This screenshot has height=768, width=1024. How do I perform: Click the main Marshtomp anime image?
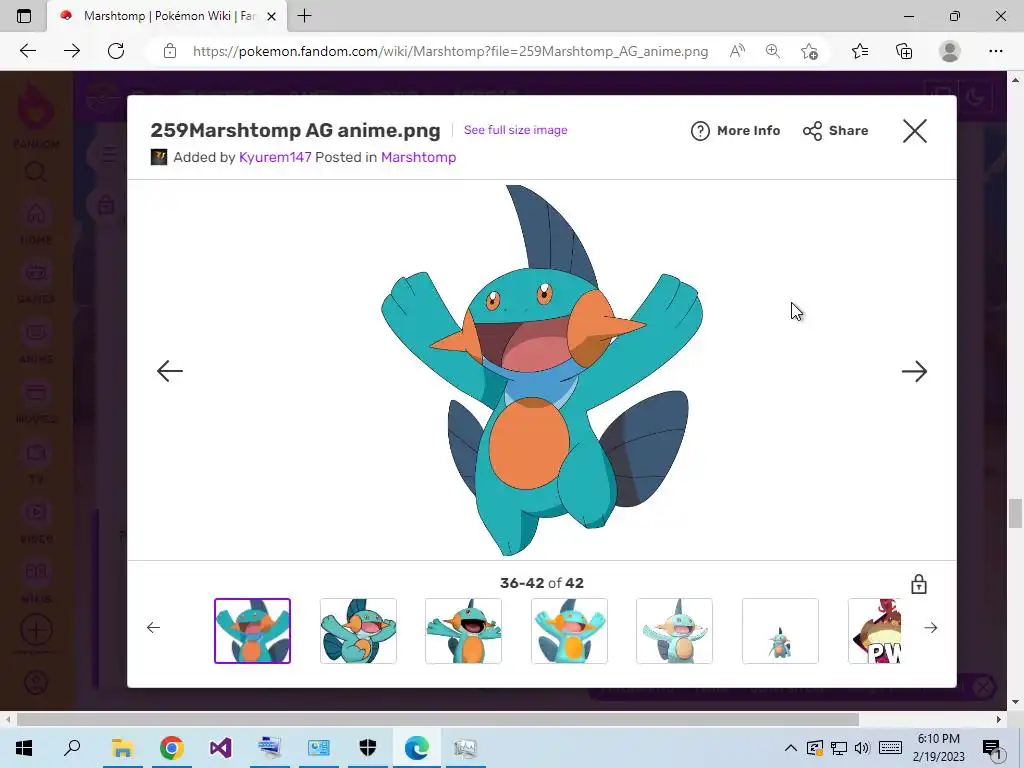(x=542, y=370)
